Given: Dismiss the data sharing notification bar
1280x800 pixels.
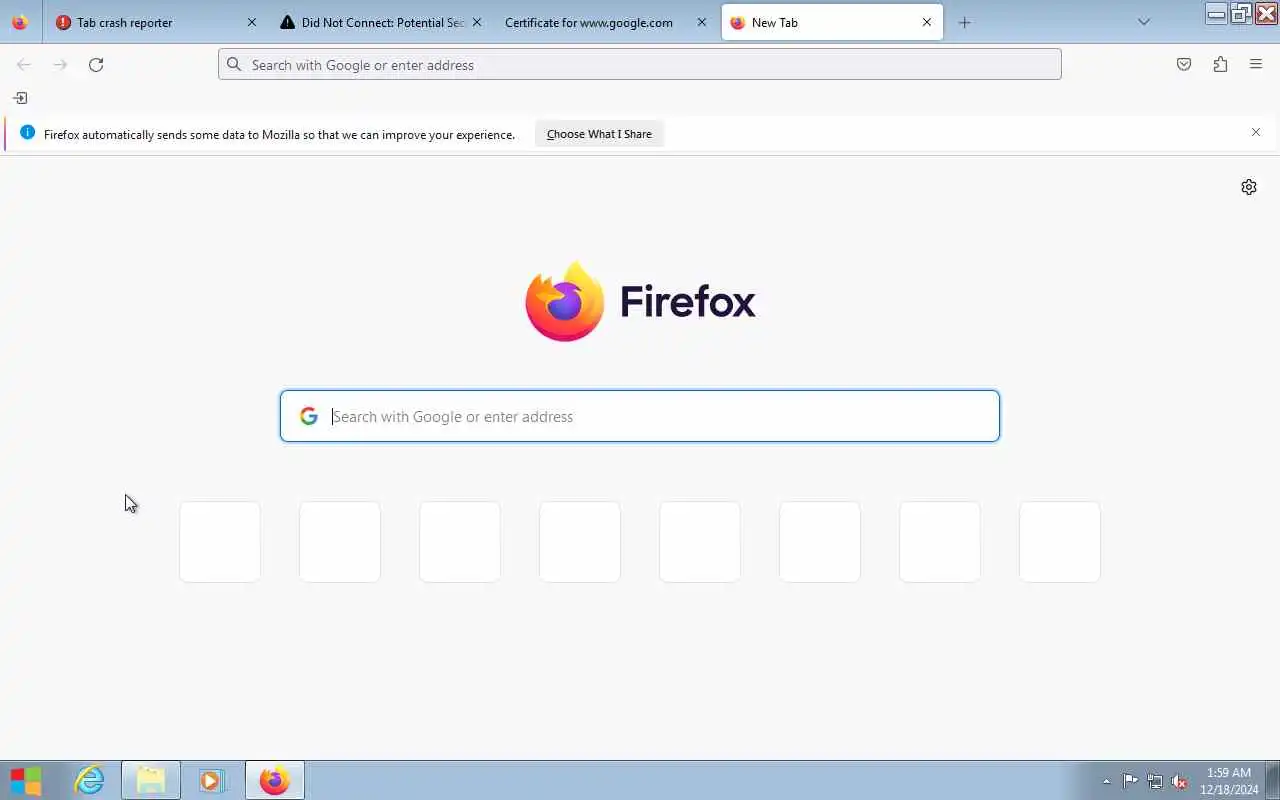Looking at the screenshot, I should click(1256, 132).
